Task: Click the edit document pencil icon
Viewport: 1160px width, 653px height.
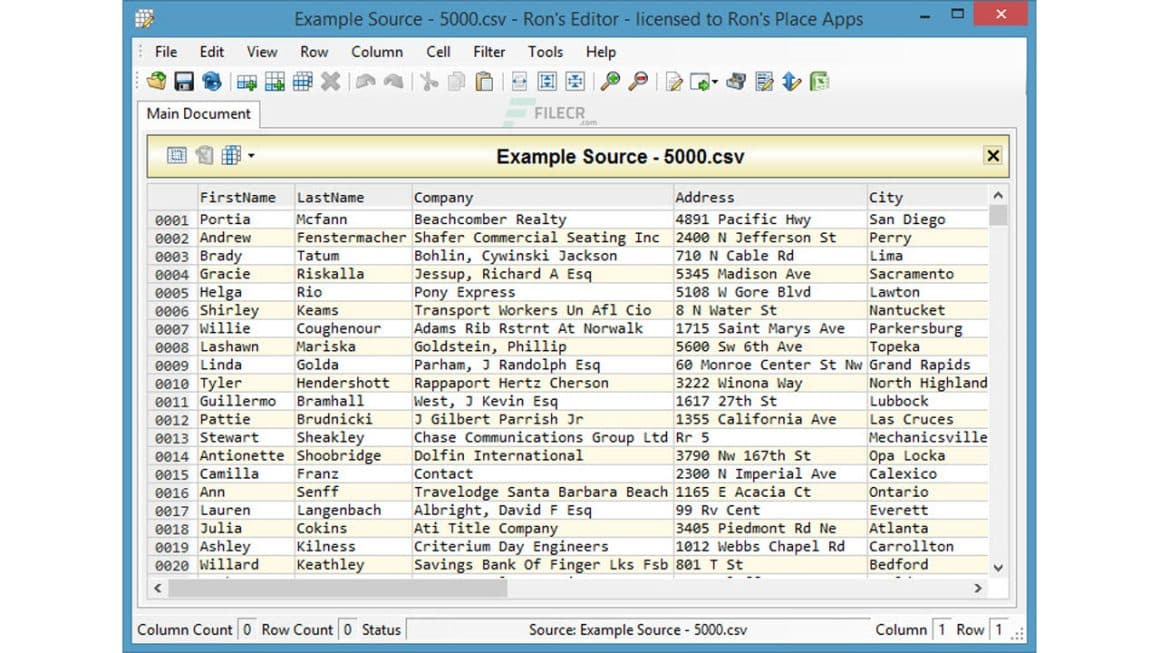Action: [674, 81]
